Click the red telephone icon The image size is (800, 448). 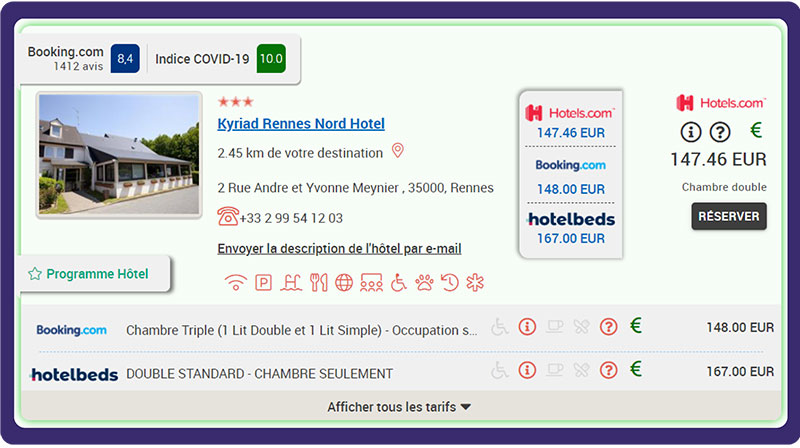click(x=228, y=216)
